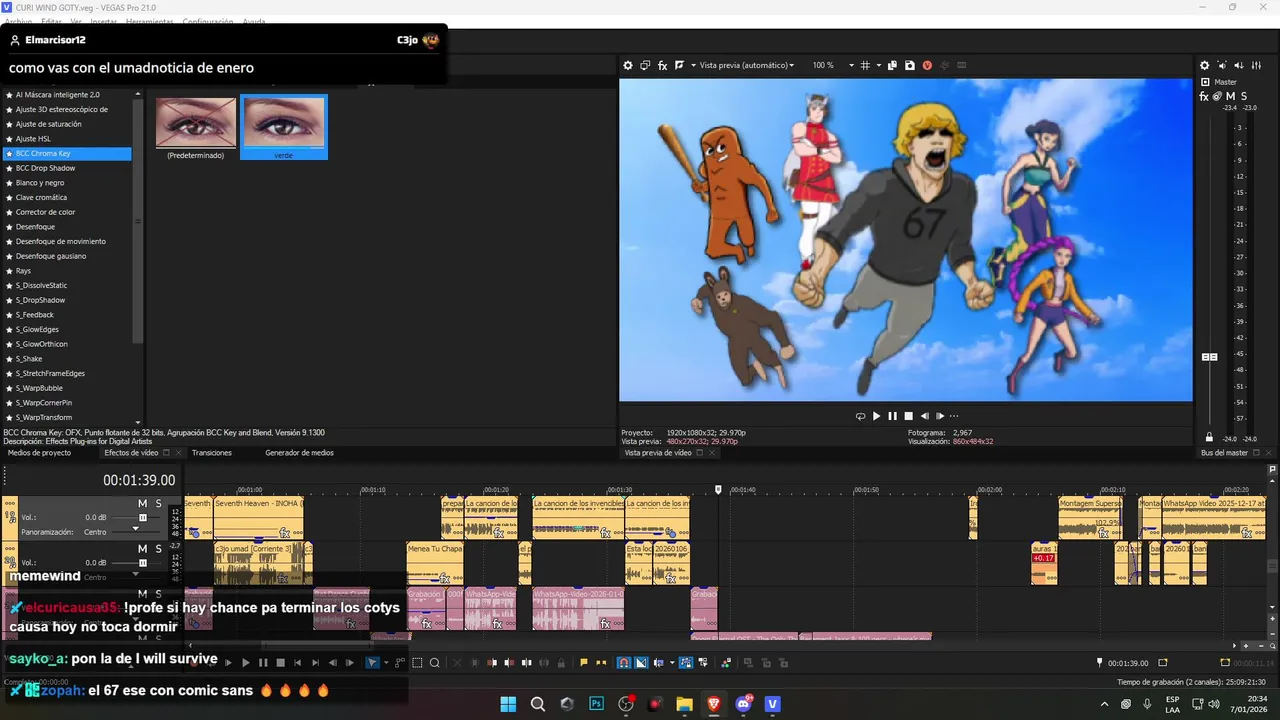The height and width of the screenshot is (720, 1280).
Task: Switch to Medios de proyecto tab
Action: (x=40, y=453)
